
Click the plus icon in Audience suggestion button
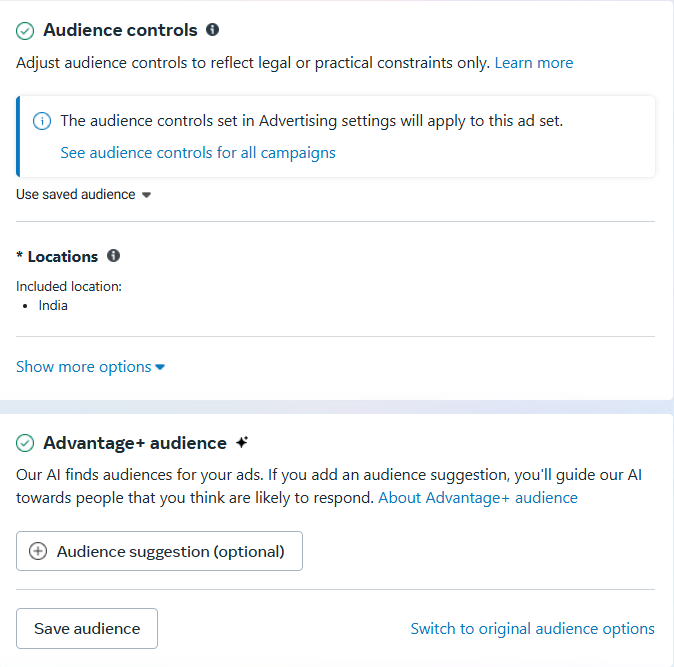point(38,551)
